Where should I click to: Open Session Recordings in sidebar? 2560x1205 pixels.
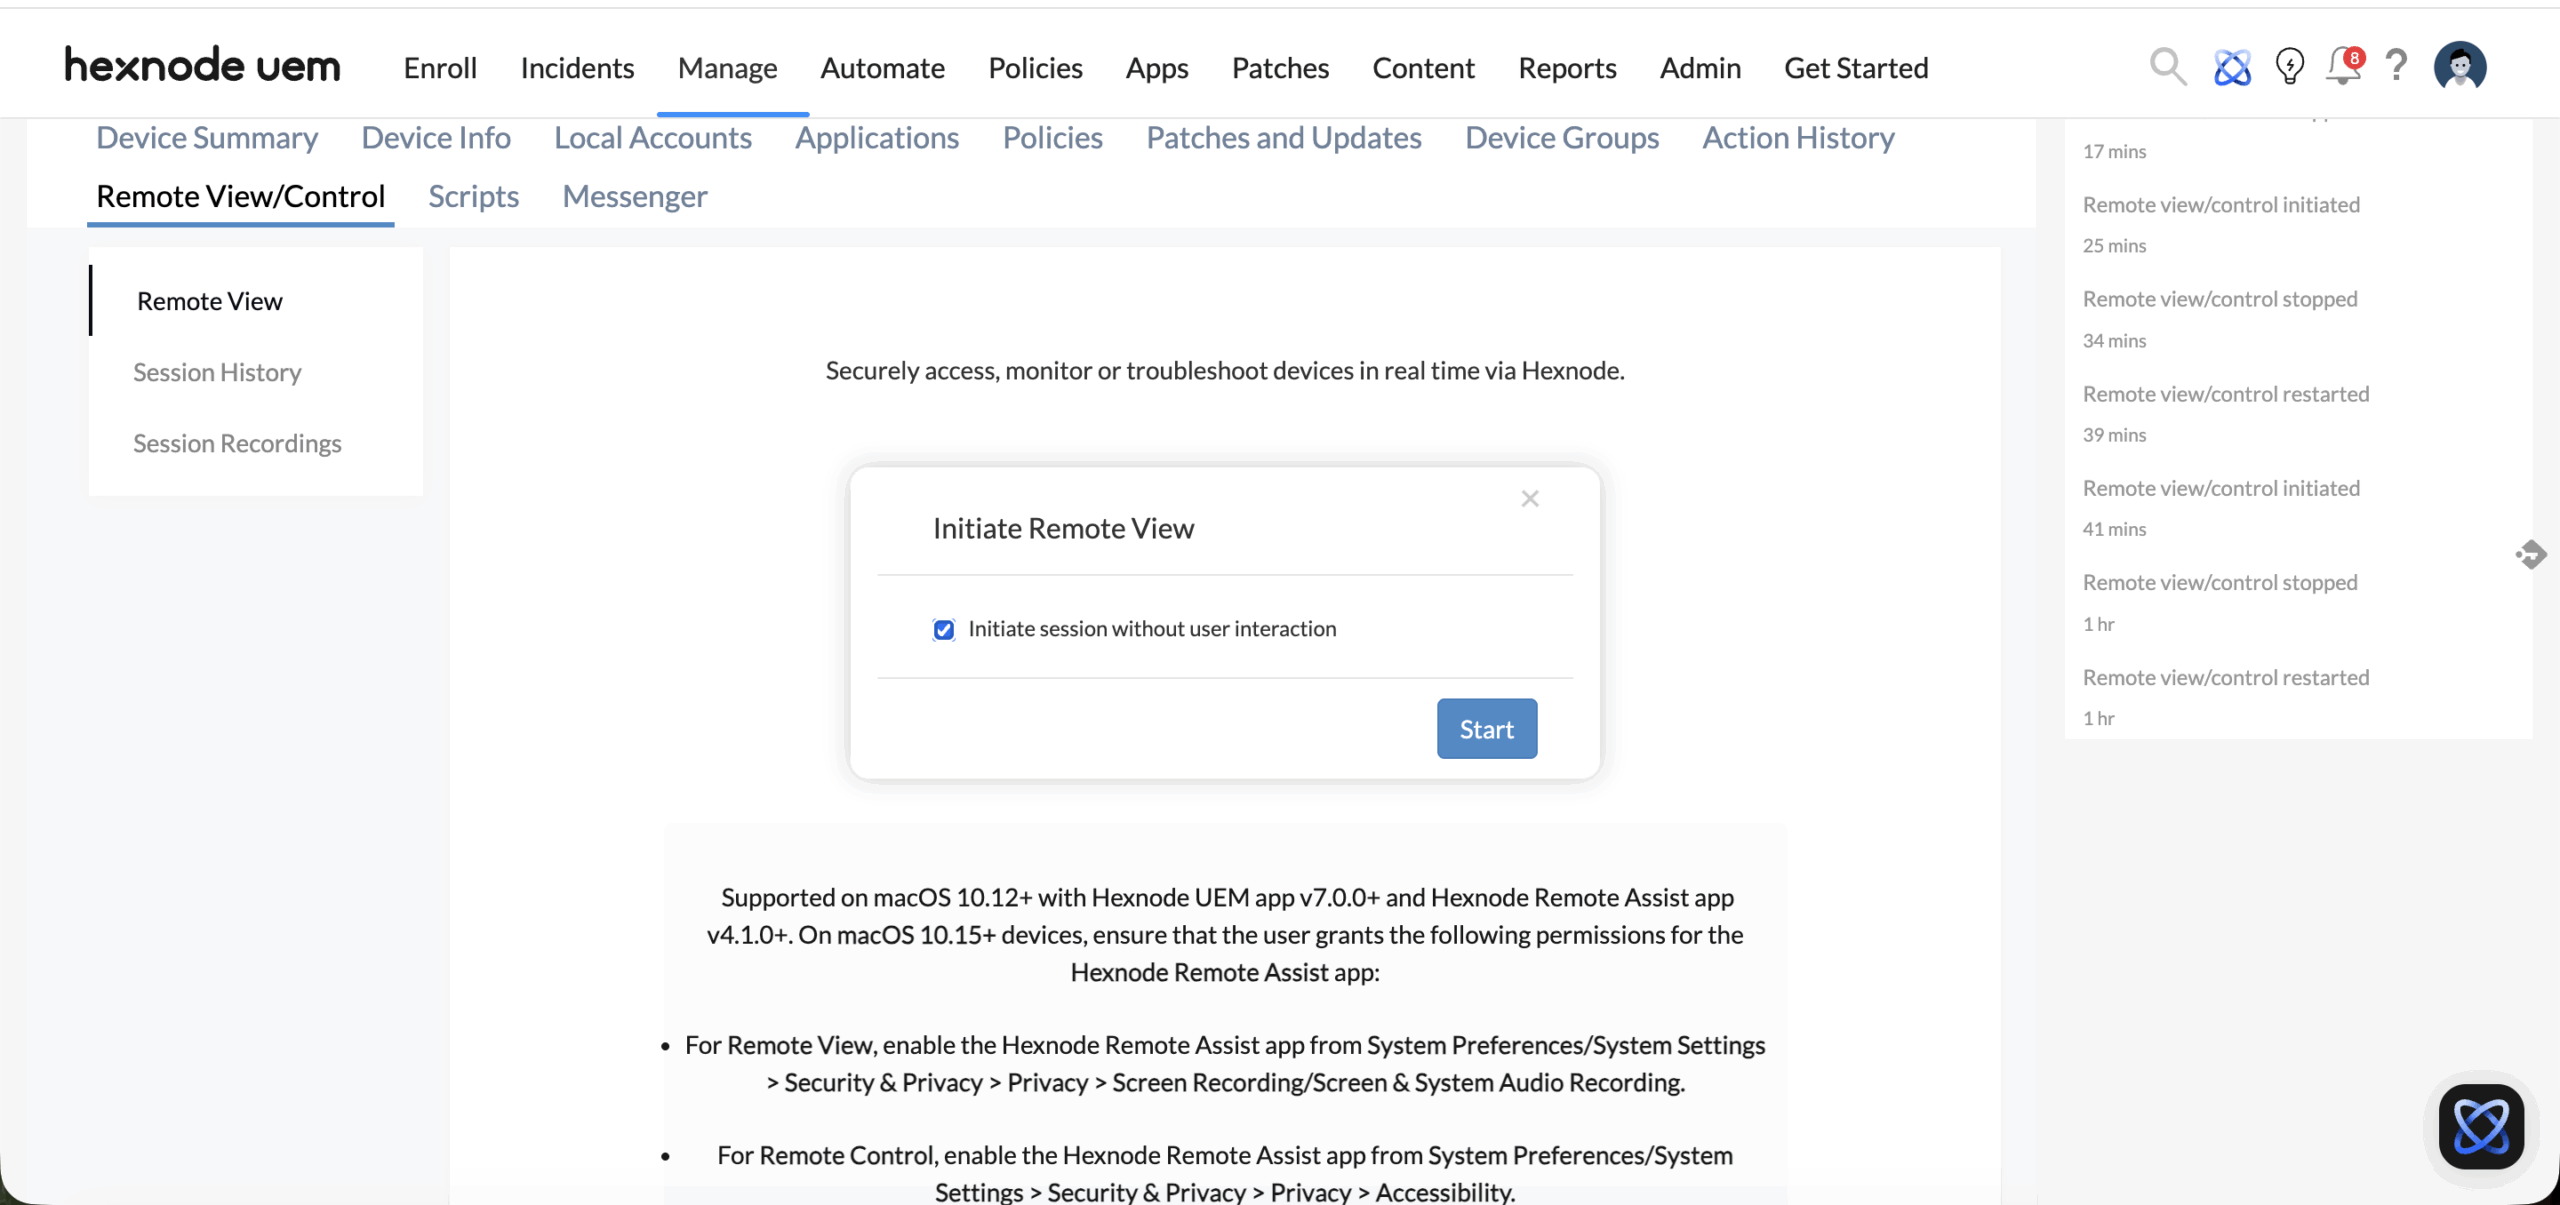point(237,443)
